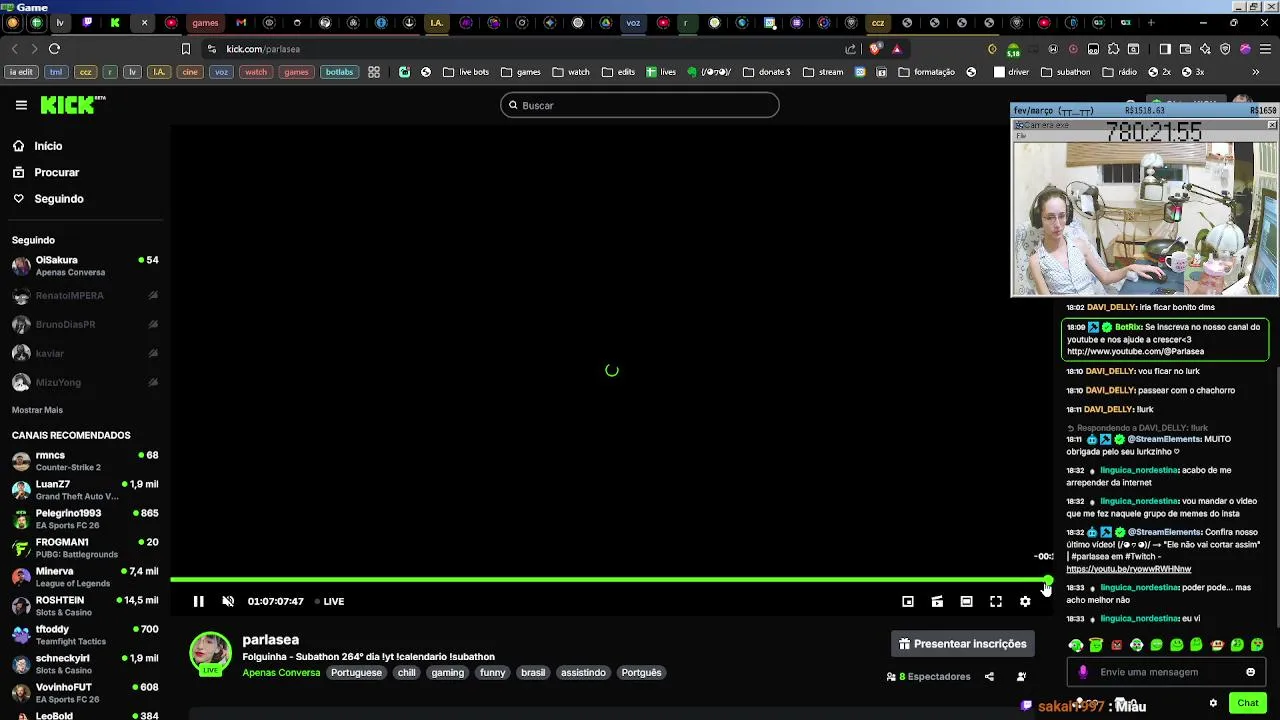Click the seek handle at progress bar end
1280x720 pixels.
[x=1047, y=580]
